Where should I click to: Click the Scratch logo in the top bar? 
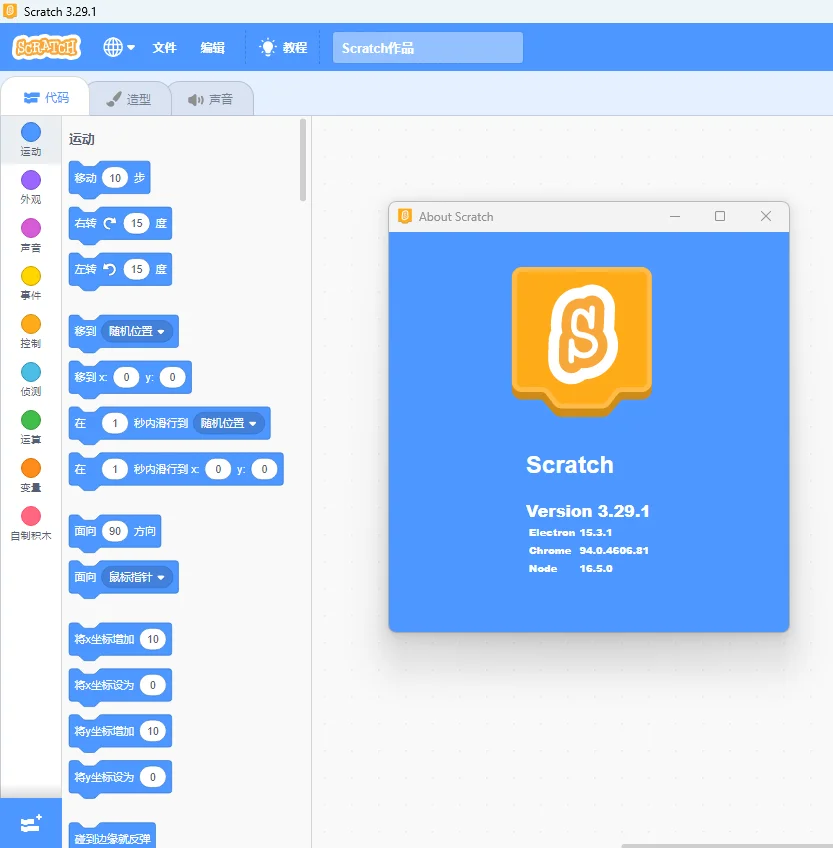pos(45,46)
